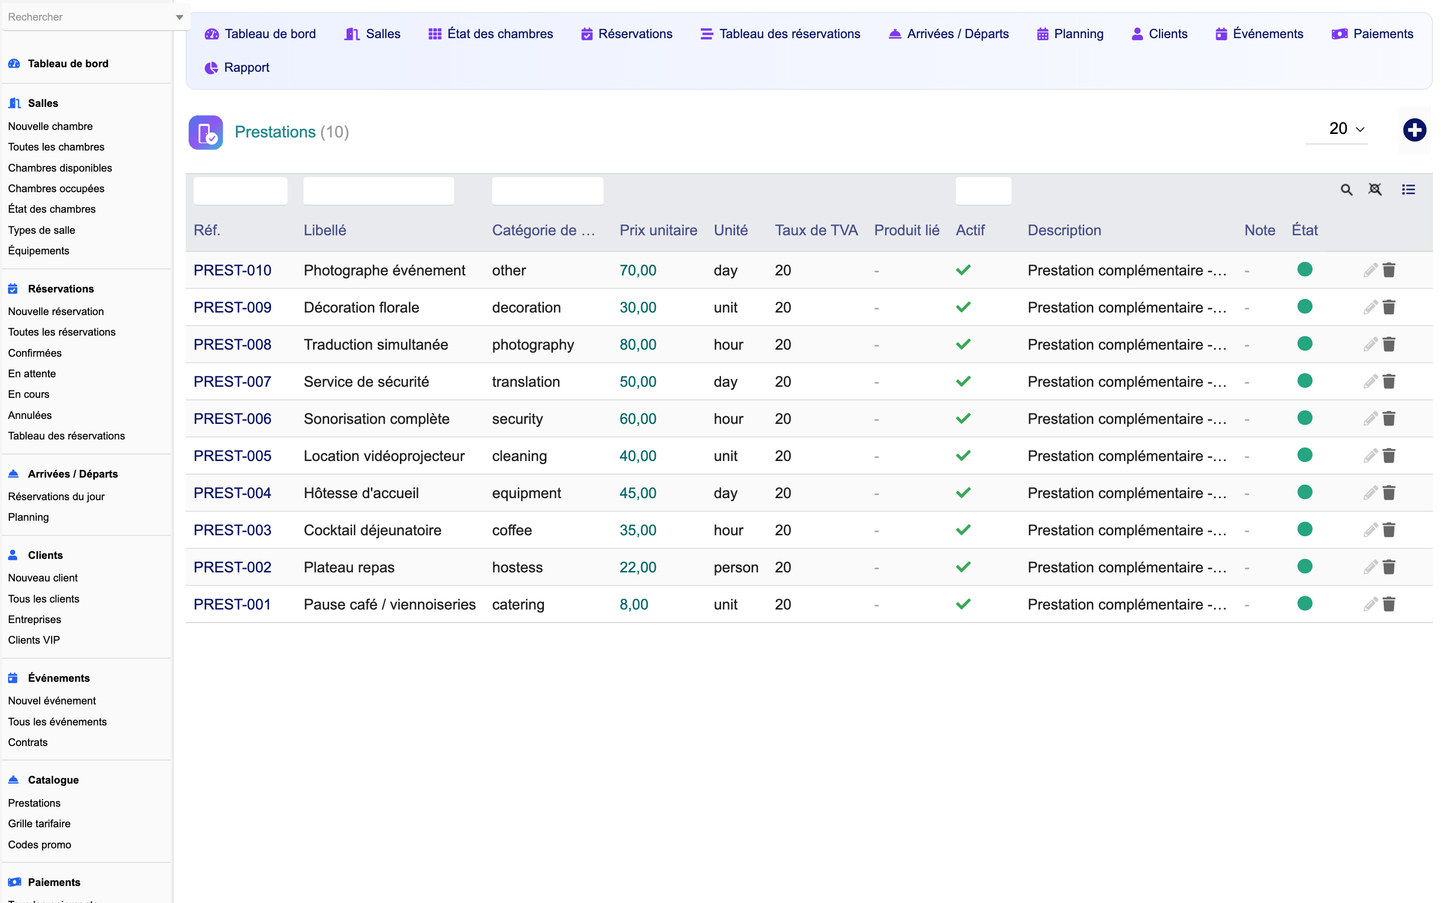
Task: Delete PREST-007 using the trash icon
Action: (x=1389, y=381)
